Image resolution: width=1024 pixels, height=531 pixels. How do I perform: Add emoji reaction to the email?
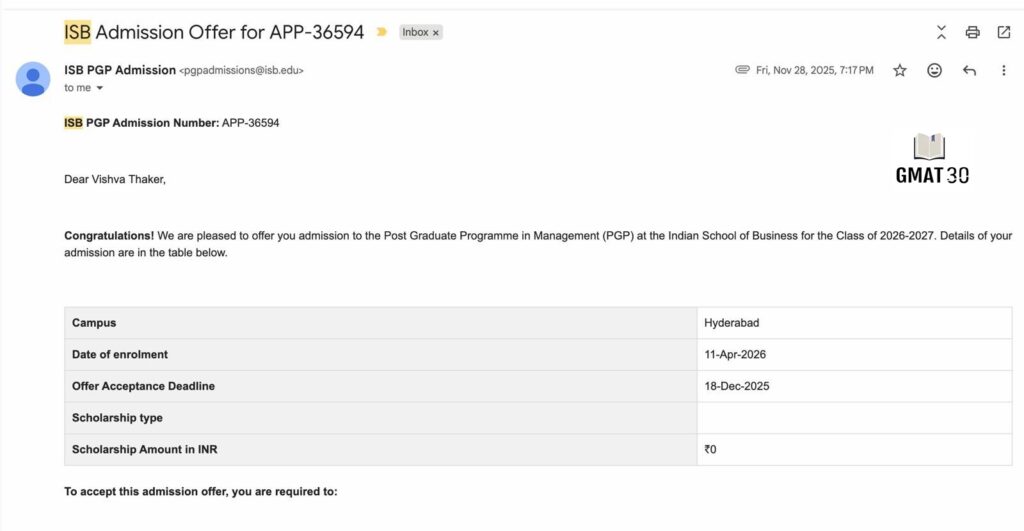pos(935,70)
